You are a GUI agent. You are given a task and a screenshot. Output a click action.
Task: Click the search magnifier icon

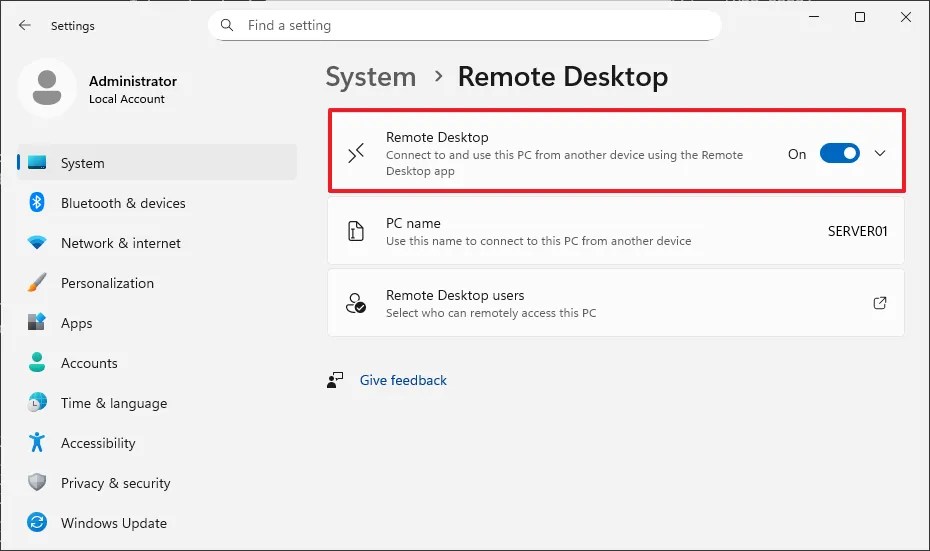[x=227, y=25]
